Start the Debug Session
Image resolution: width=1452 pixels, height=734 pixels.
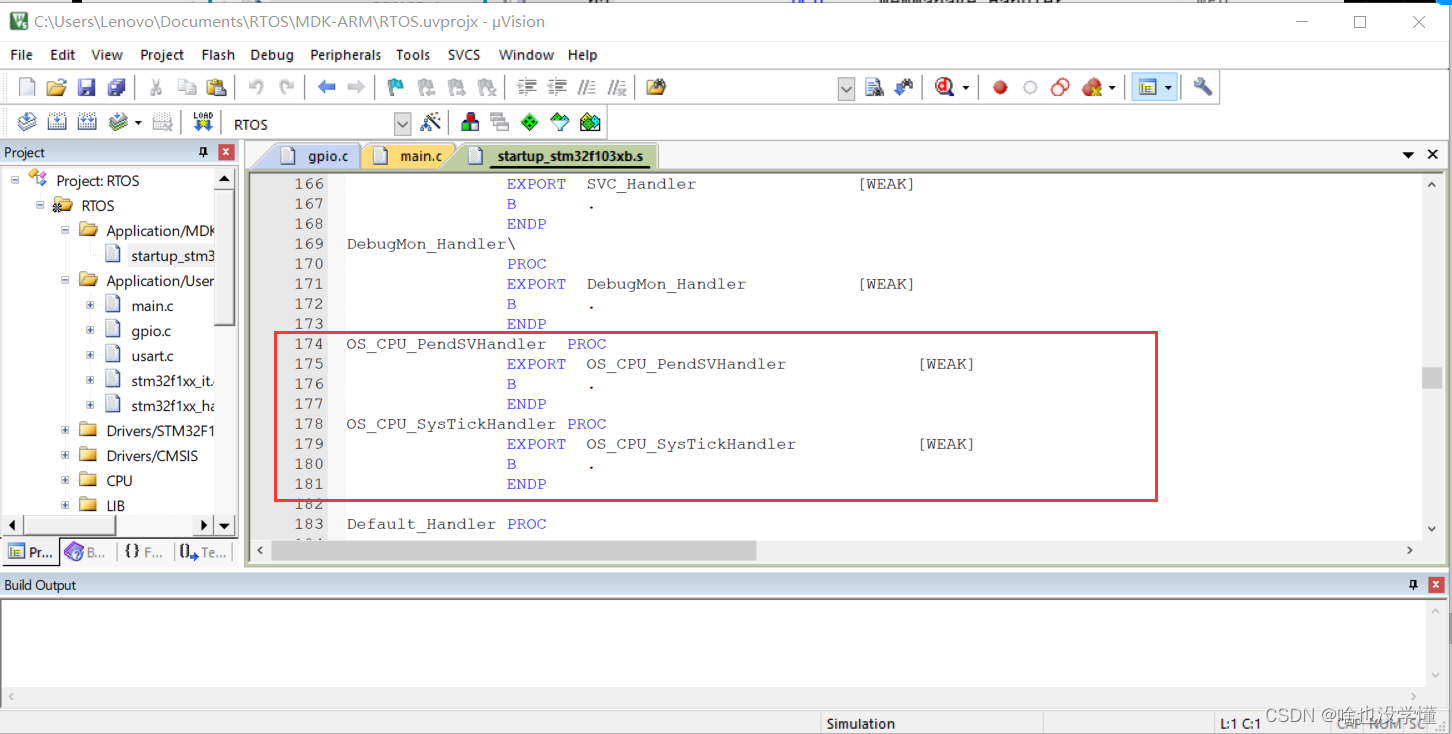[944, 88]
